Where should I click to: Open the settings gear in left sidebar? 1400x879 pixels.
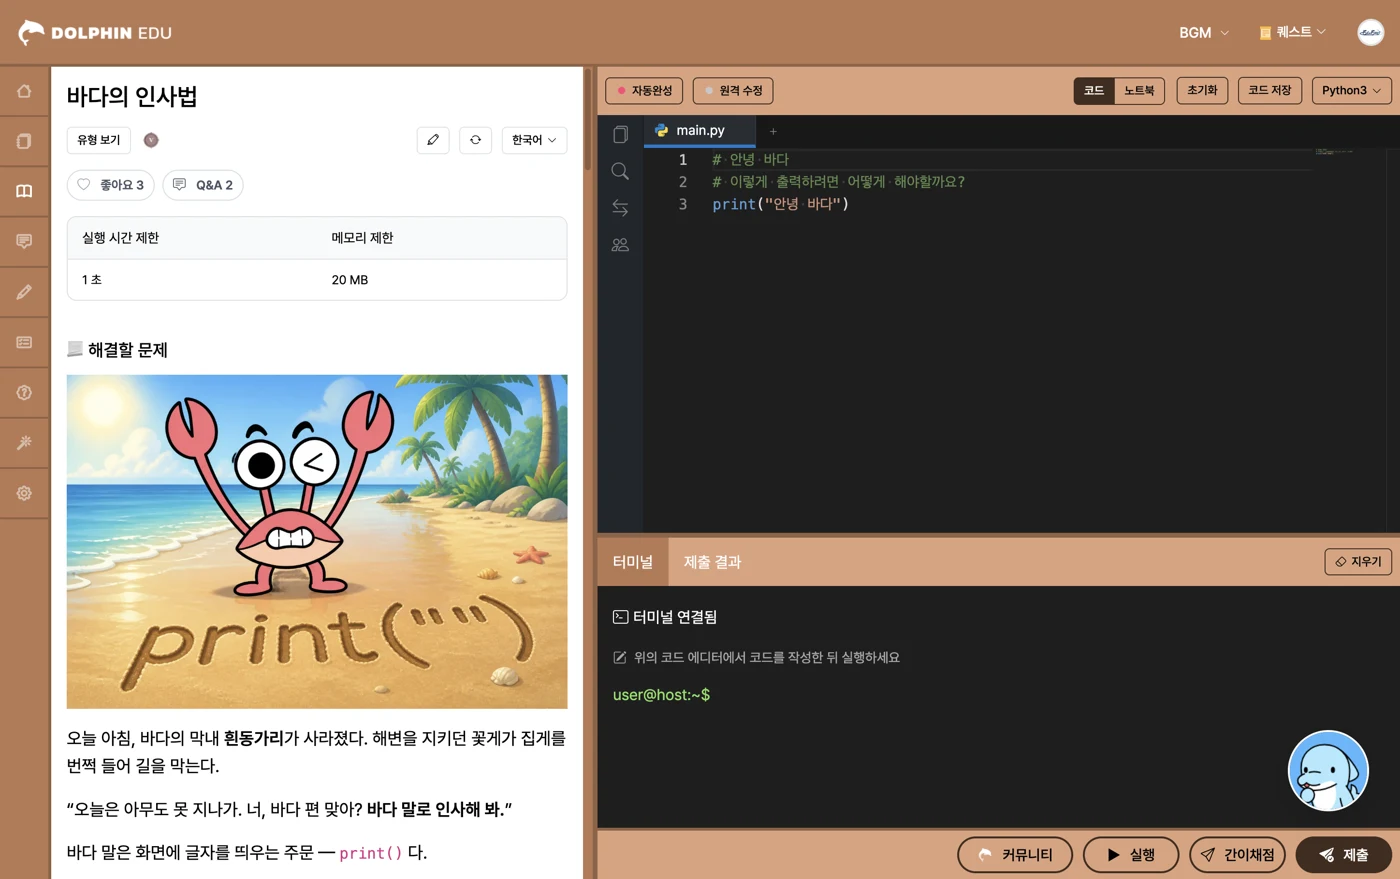tap(24, 493)
